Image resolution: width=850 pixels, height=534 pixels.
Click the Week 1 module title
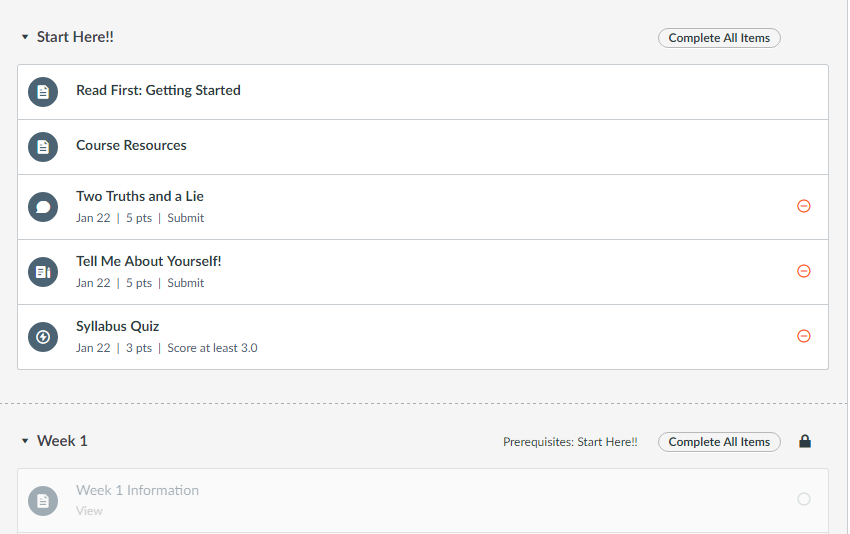click(62, 441)
